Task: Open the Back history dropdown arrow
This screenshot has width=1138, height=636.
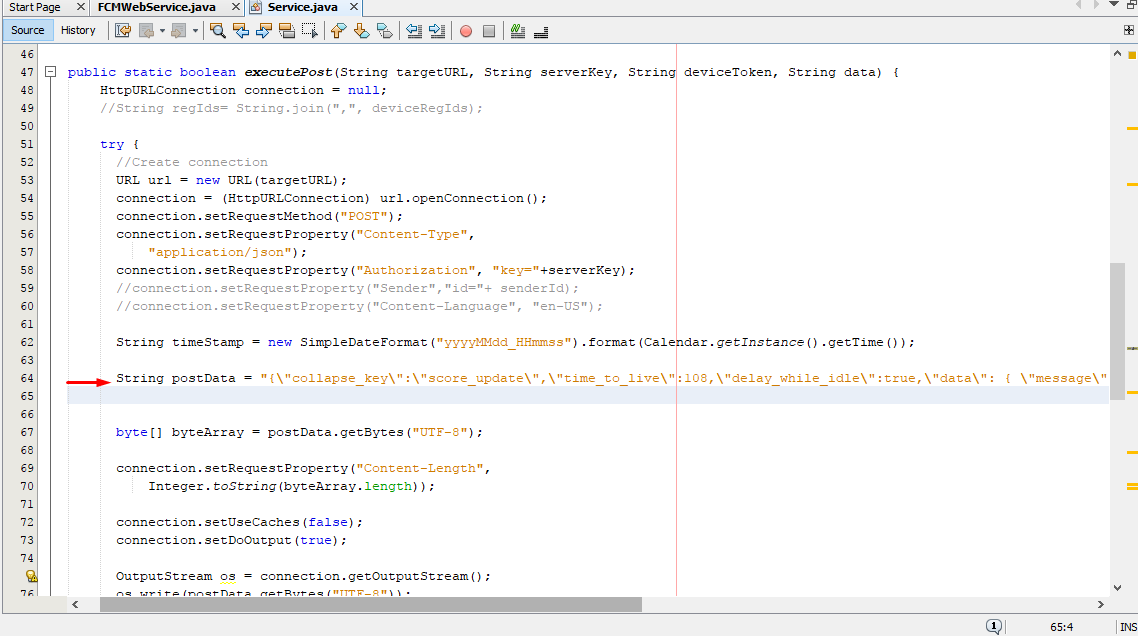Action: pos(162,30)
